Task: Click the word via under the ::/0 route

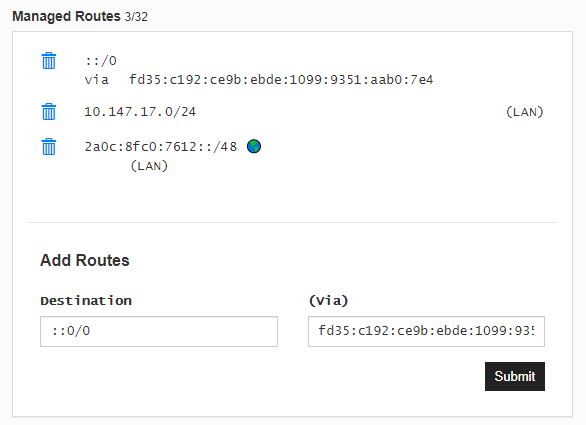Action: click(97, 80)
